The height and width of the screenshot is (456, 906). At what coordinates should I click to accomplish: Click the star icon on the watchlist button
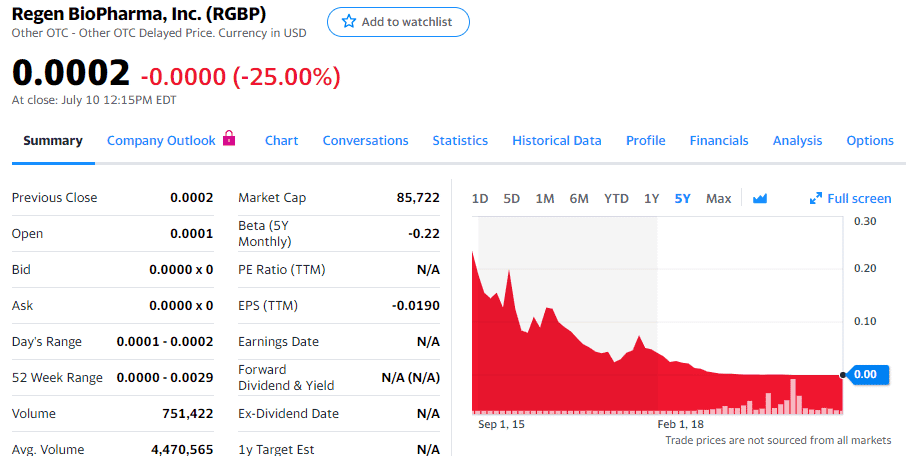coord(349,21)
